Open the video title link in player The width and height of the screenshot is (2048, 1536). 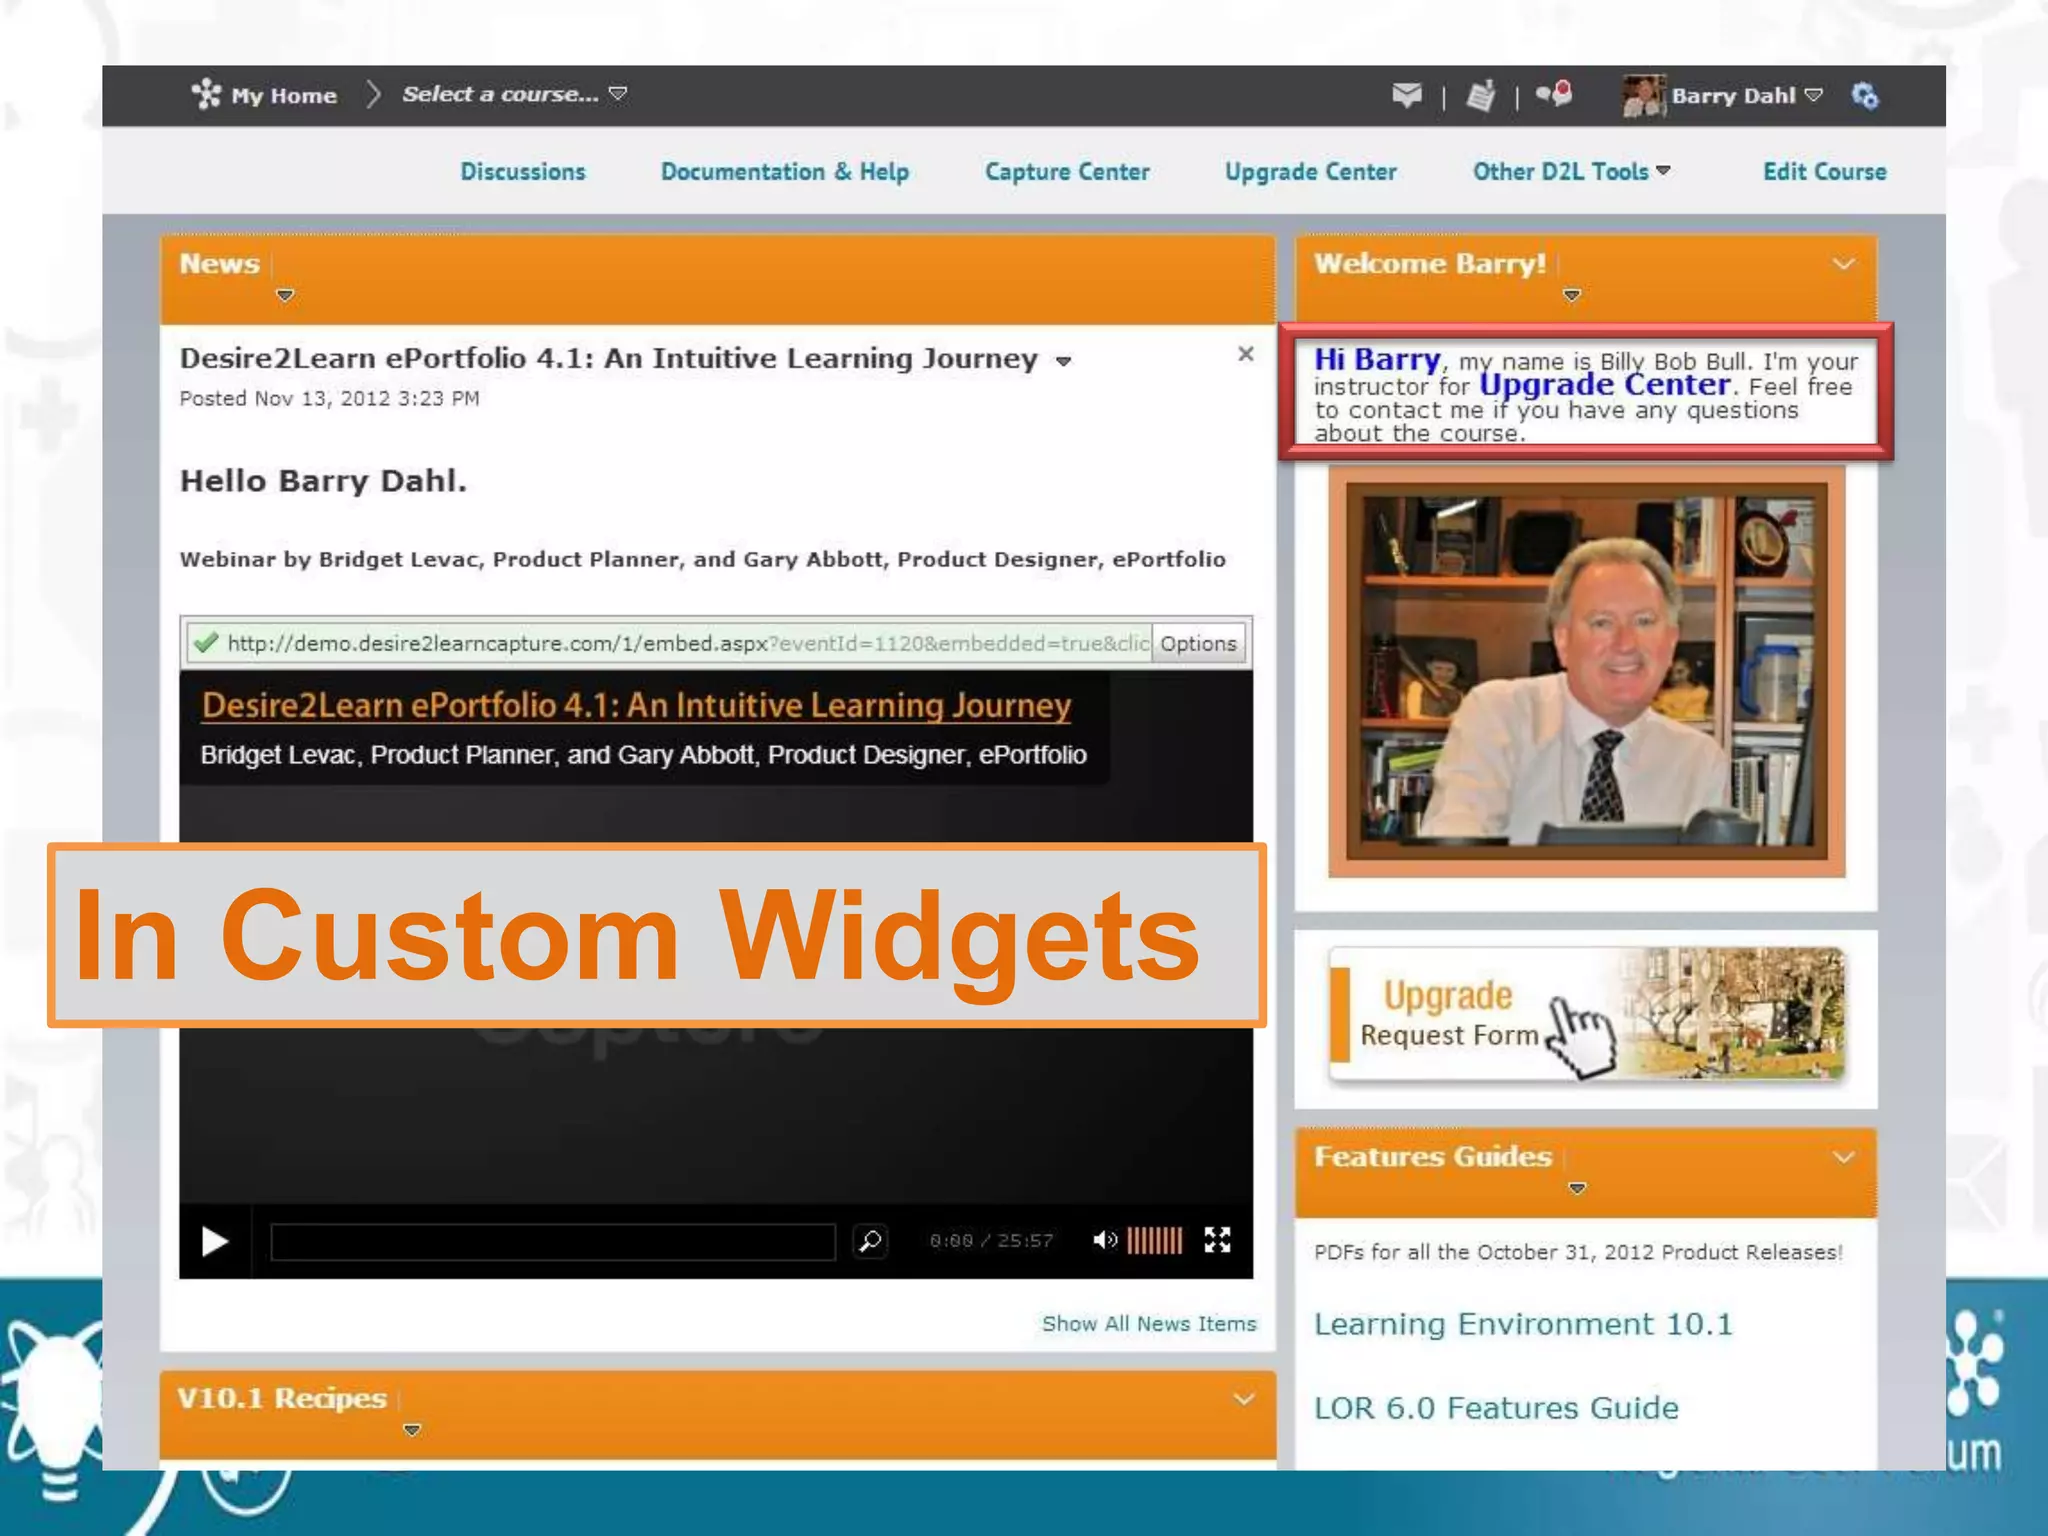[636, 705]
